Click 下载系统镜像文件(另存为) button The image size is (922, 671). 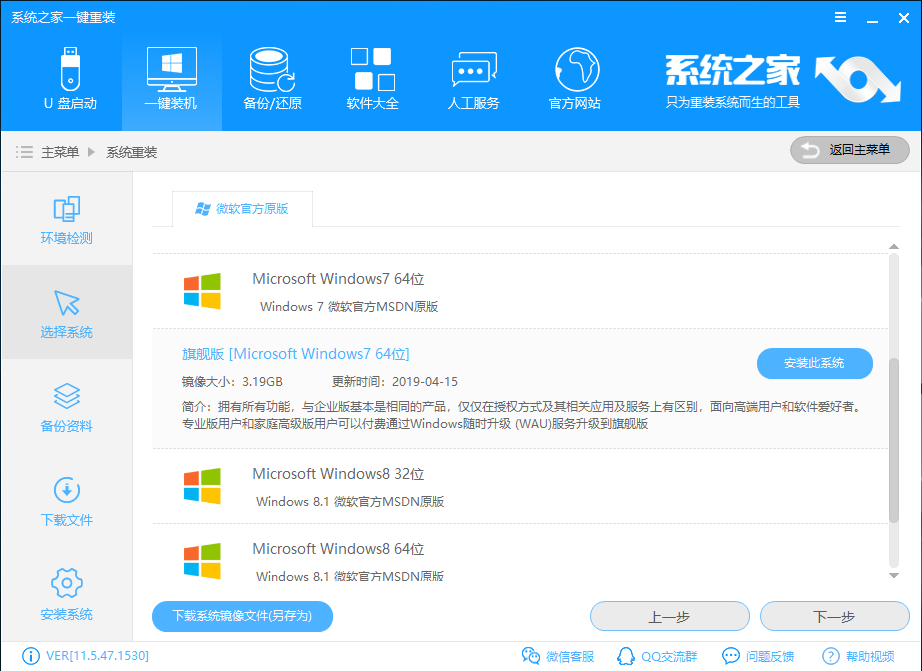[242, 616]
